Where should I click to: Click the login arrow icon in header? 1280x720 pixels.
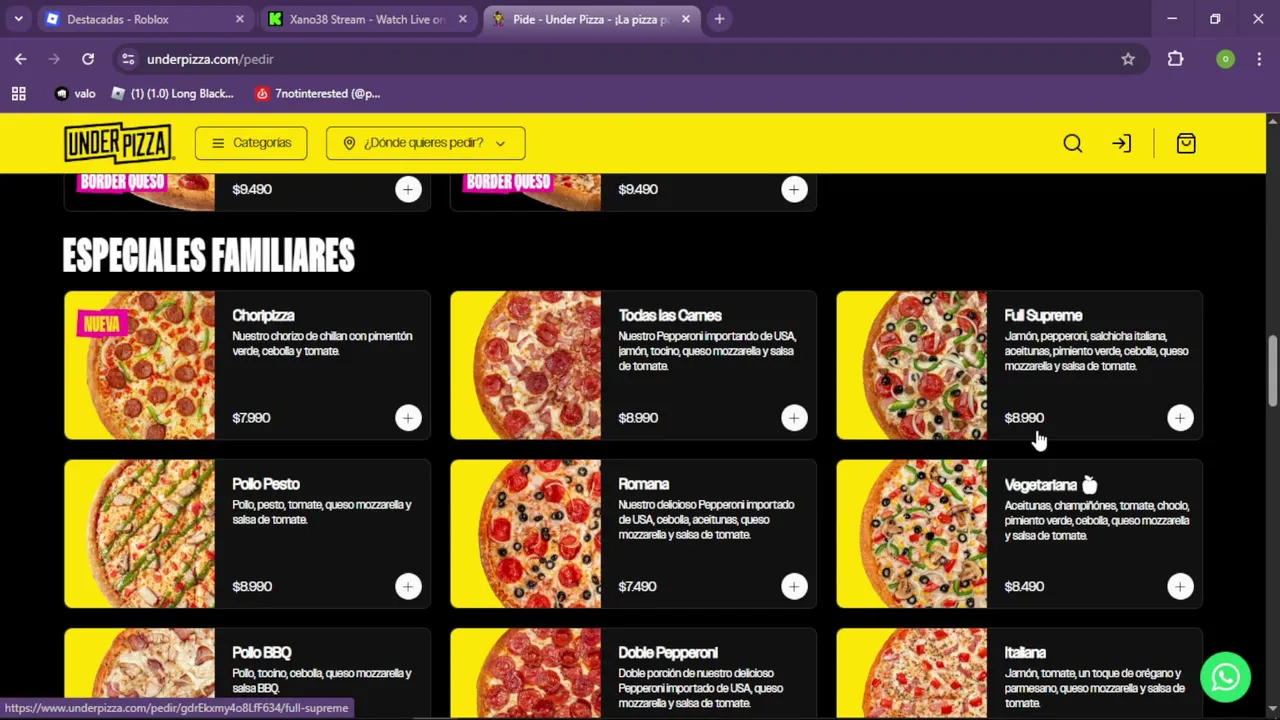[1122, 143]
